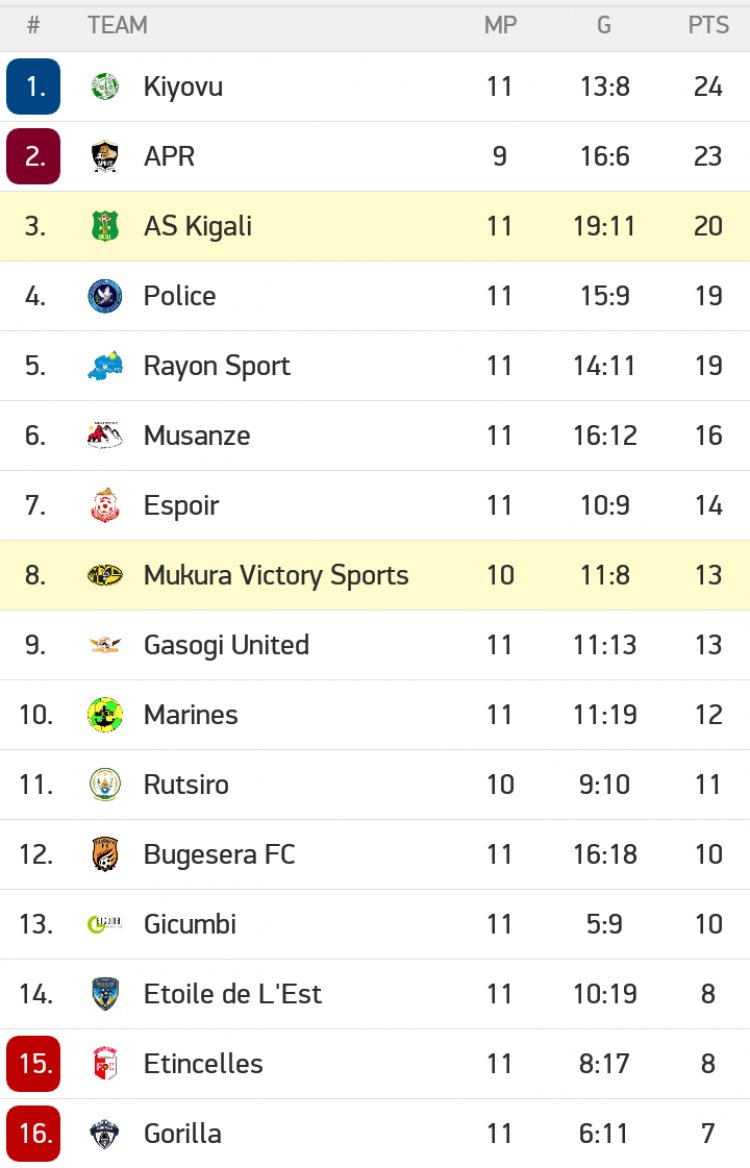Click the AS Kigali green badge icon
The image size is (750, 1168).
pos(105,227)
